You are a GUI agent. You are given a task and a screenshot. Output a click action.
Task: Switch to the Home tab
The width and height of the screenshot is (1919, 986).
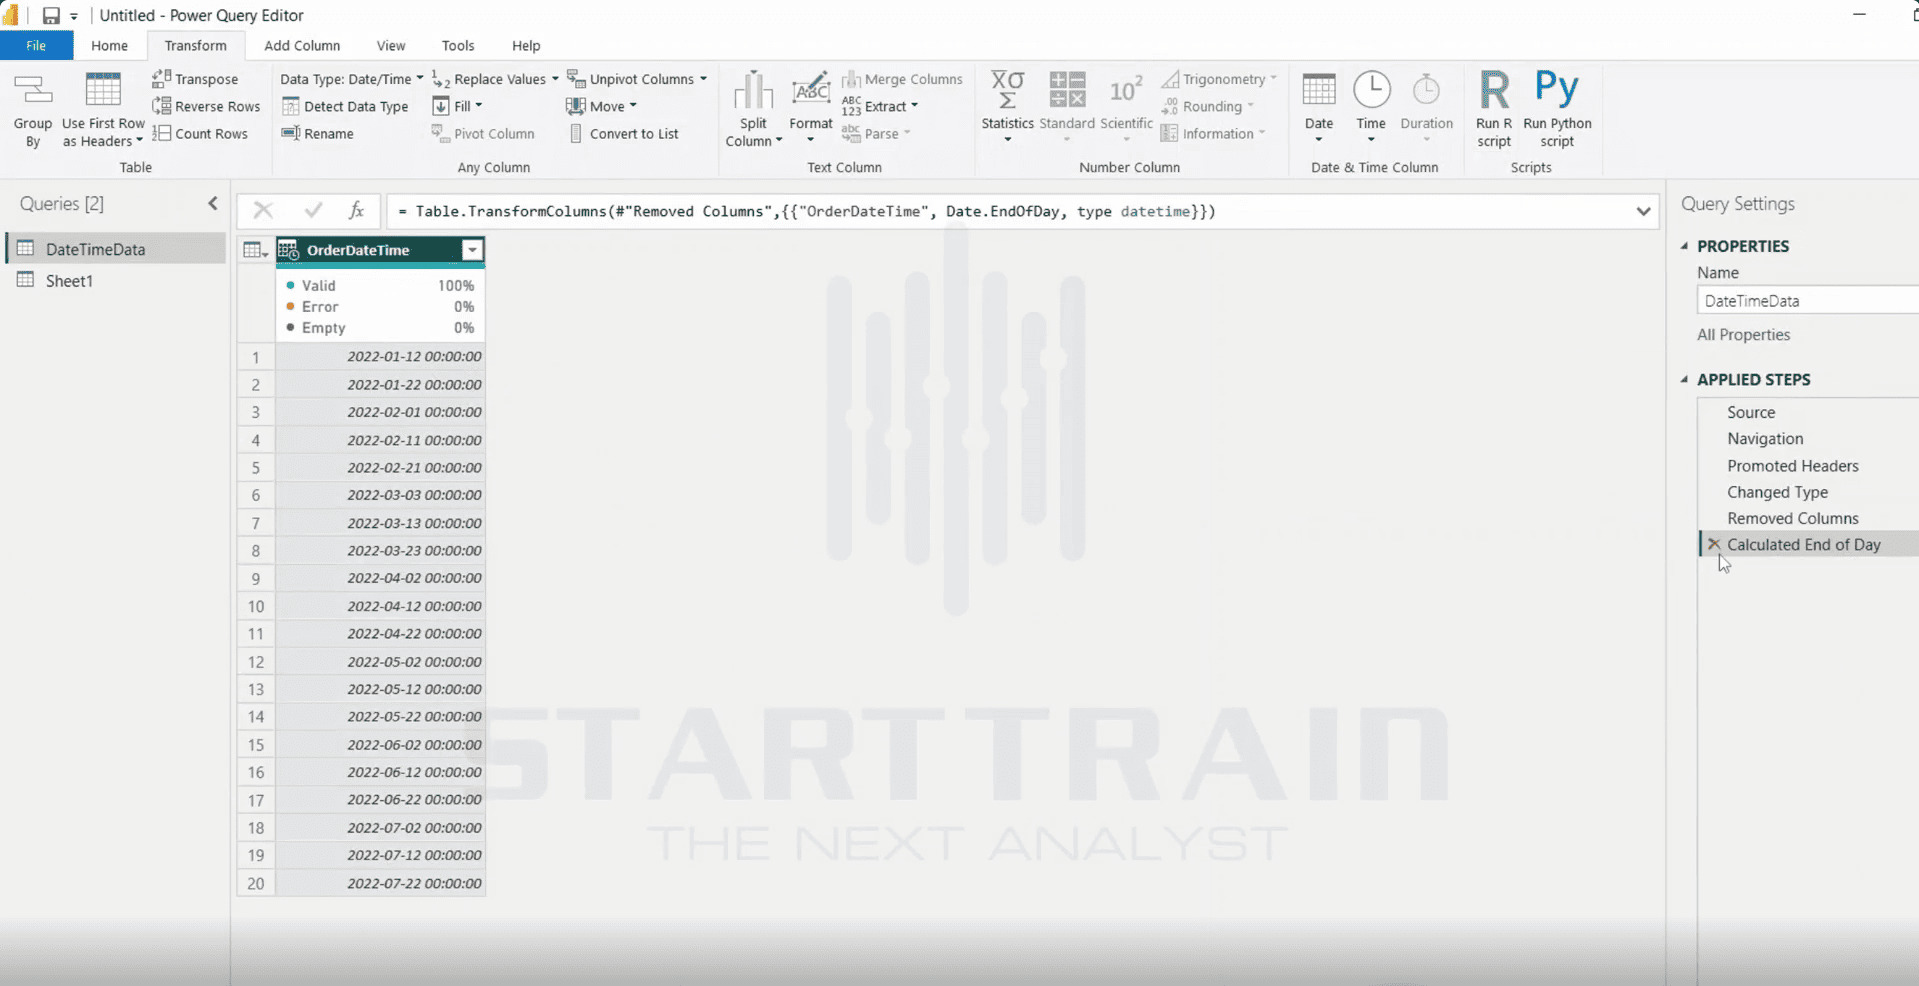point(109,45)
